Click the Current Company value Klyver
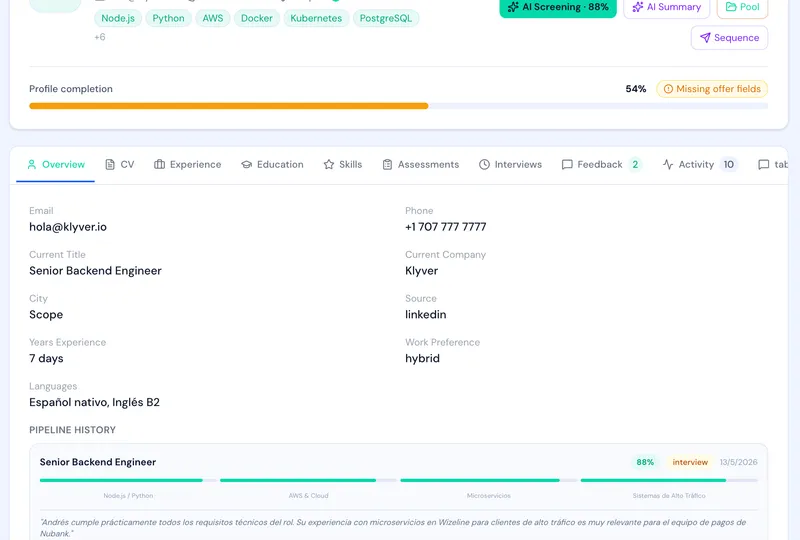 (x=421, y=271)
